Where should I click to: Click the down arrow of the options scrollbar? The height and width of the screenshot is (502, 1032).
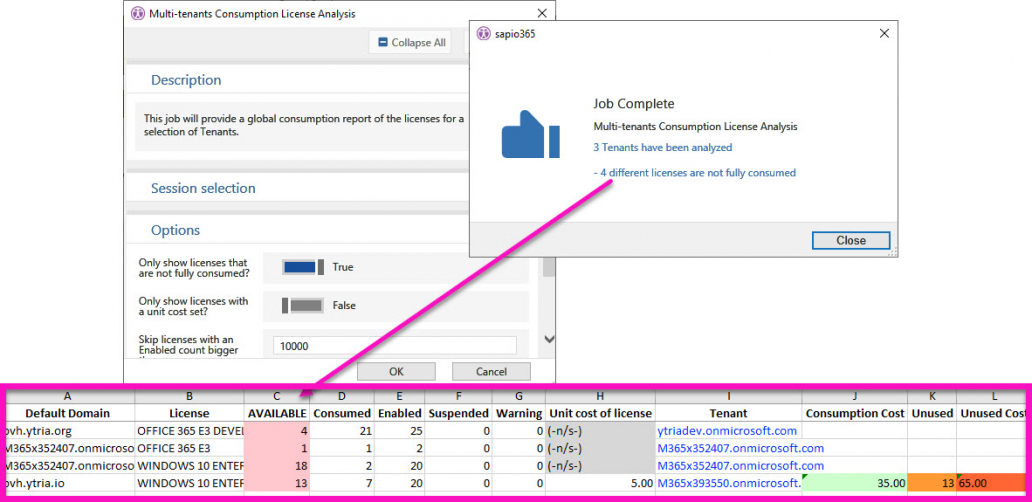click(549, 339)
